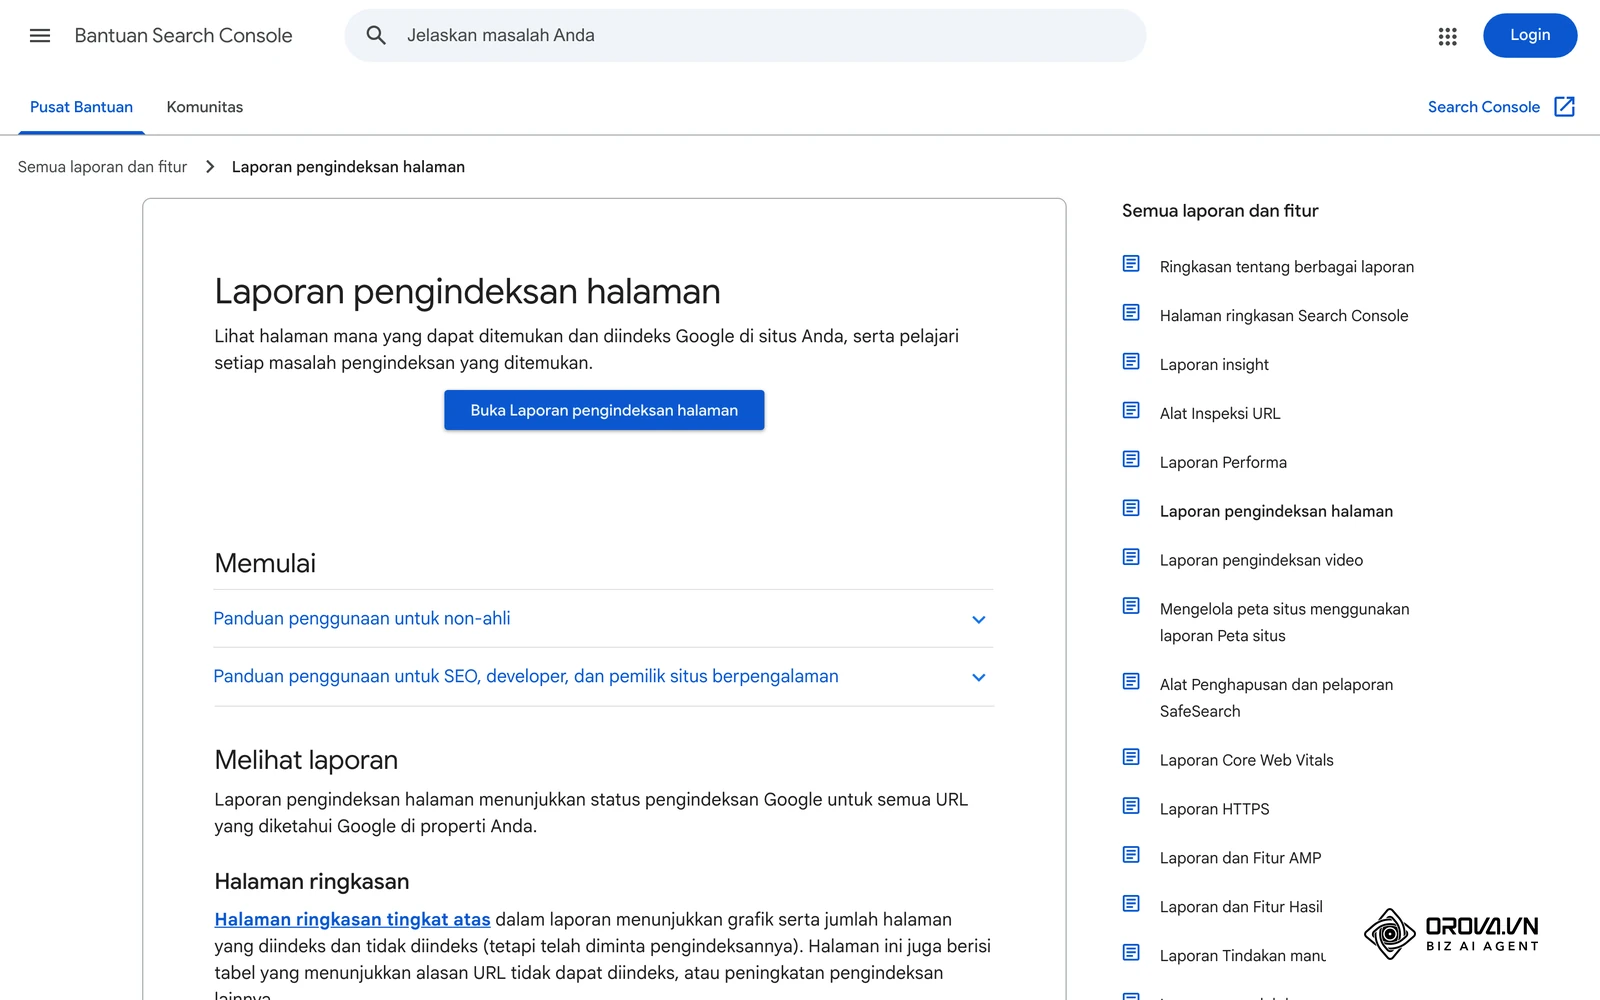Click the article icon beside Laporan Core Web Vitals
The height and width of the screenshot is (1000, 1600).
[1131, 757]
